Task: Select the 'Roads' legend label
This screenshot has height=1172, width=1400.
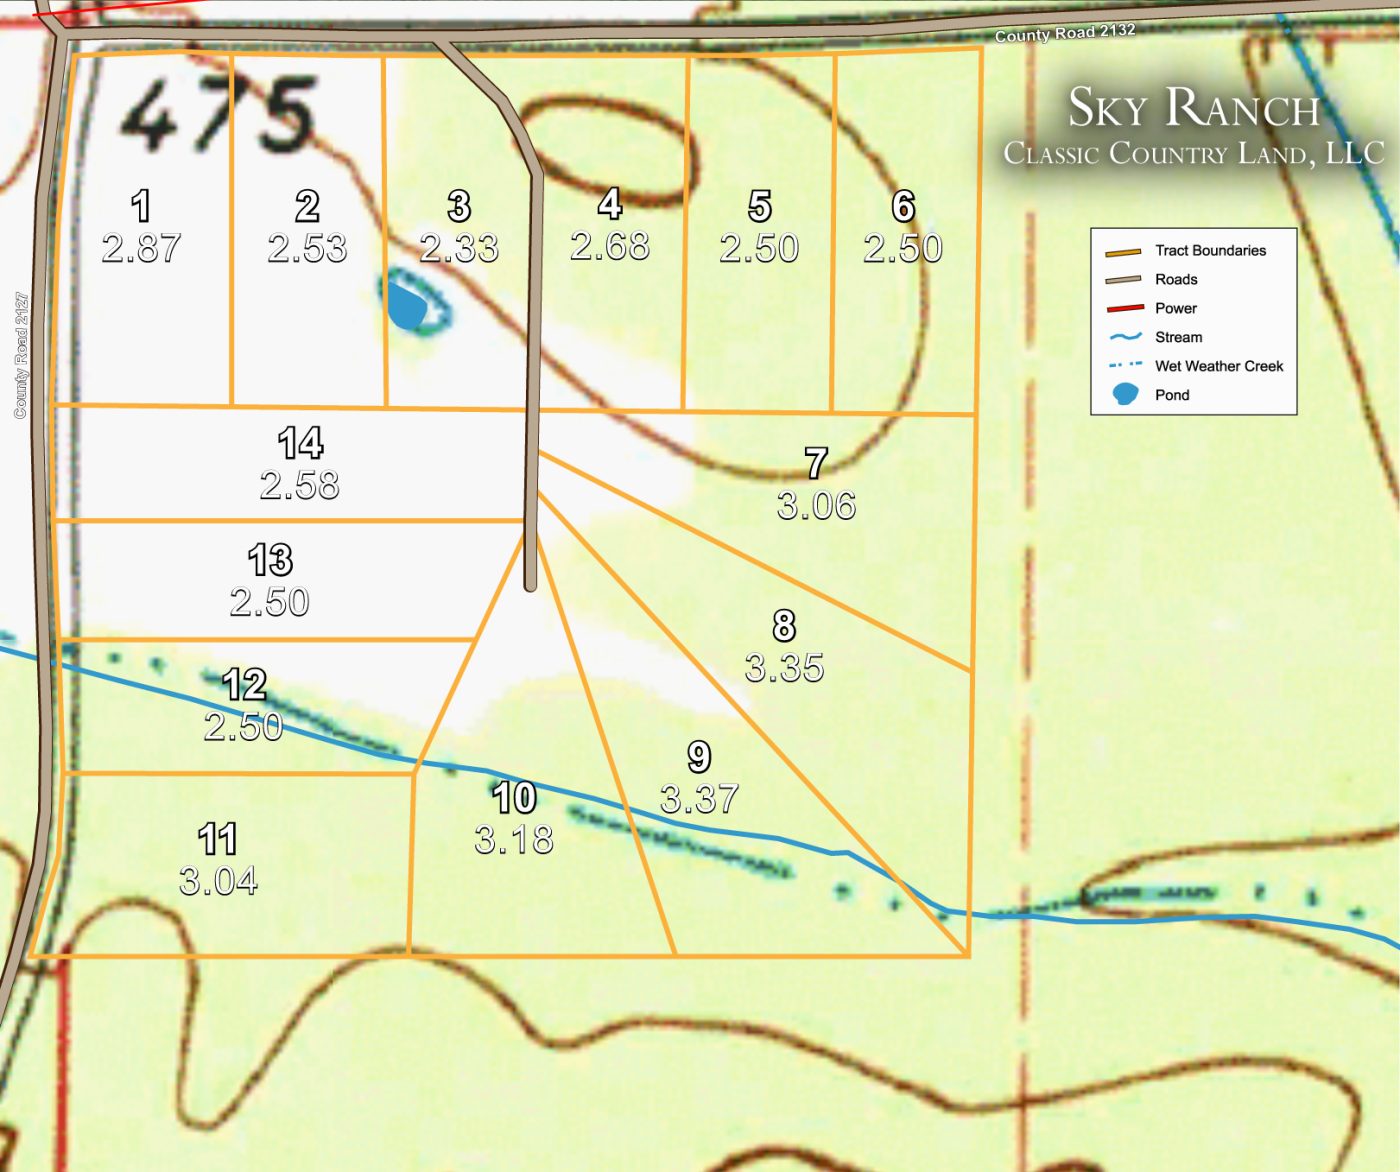Action: coord(1176,279)
